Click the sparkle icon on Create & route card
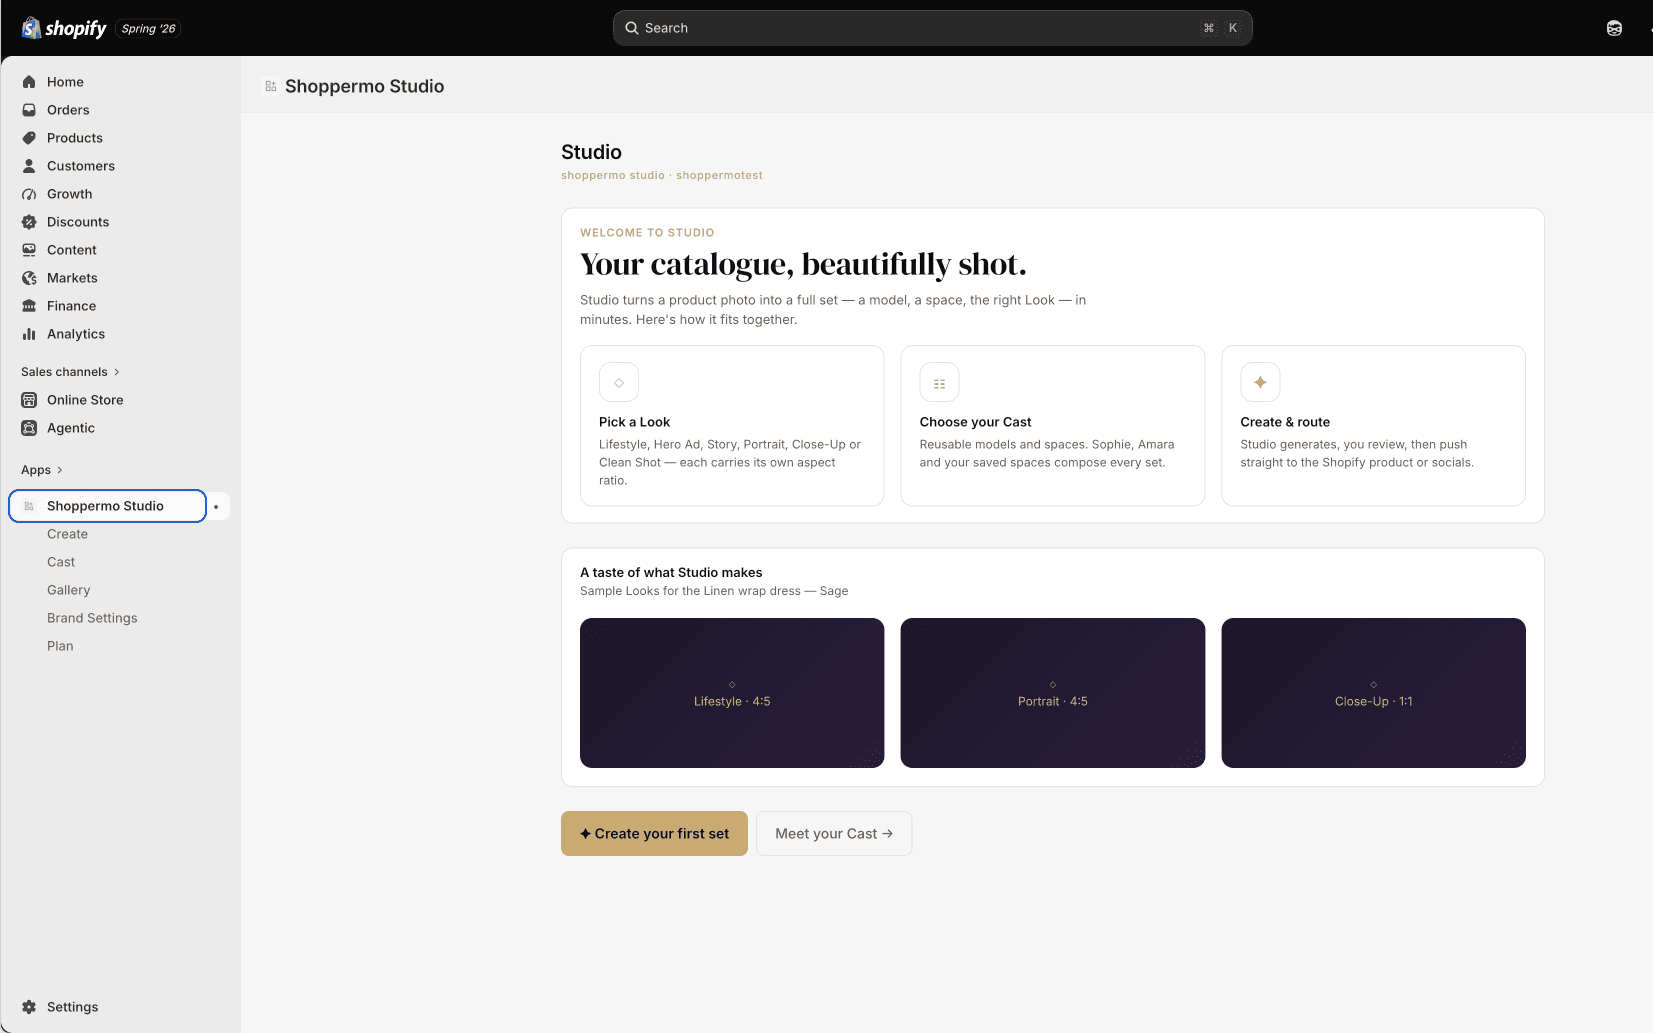 point(1260,382)
